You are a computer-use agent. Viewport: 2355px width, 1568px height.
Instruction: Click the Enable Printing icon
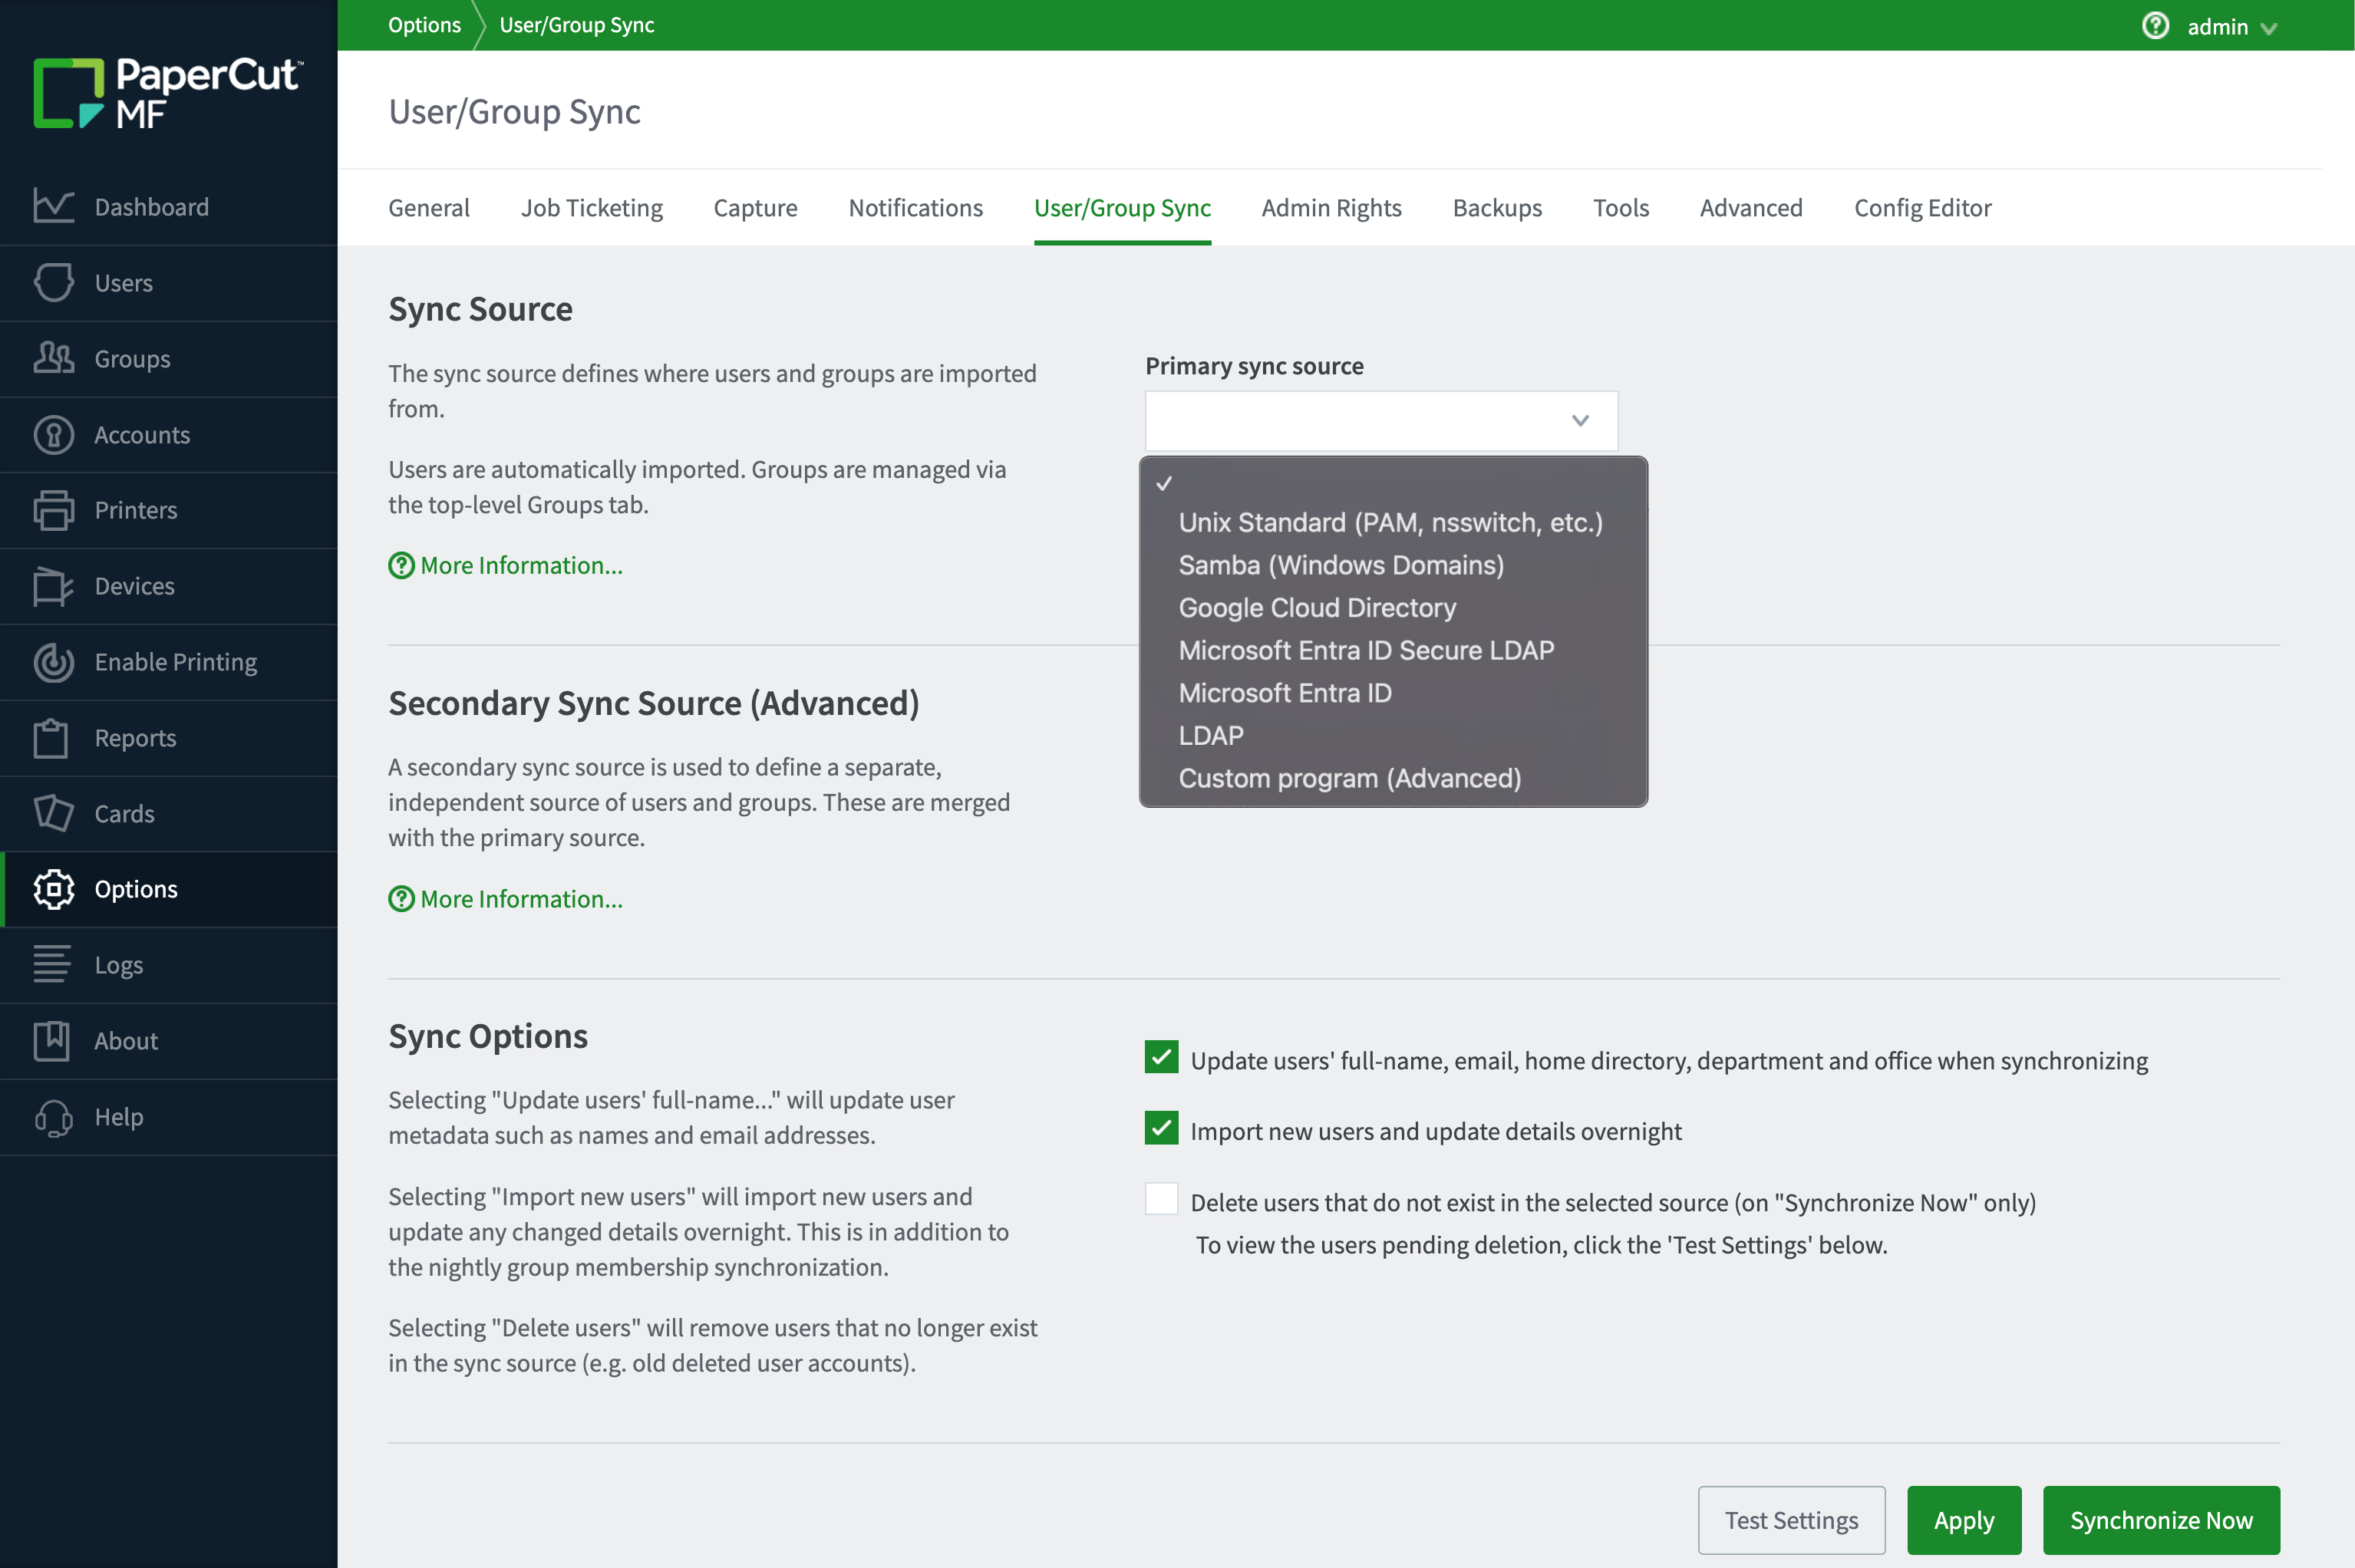click(x=53, y=662)
